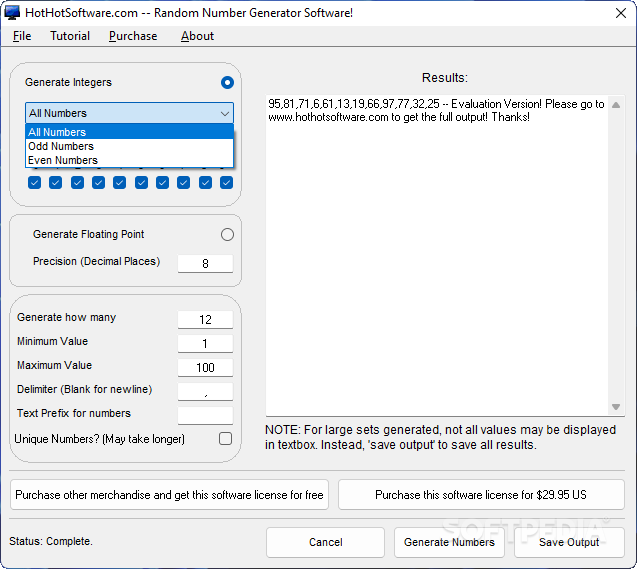
Task: Click the Text Prefix for numbers field
Action: [205, 415]
